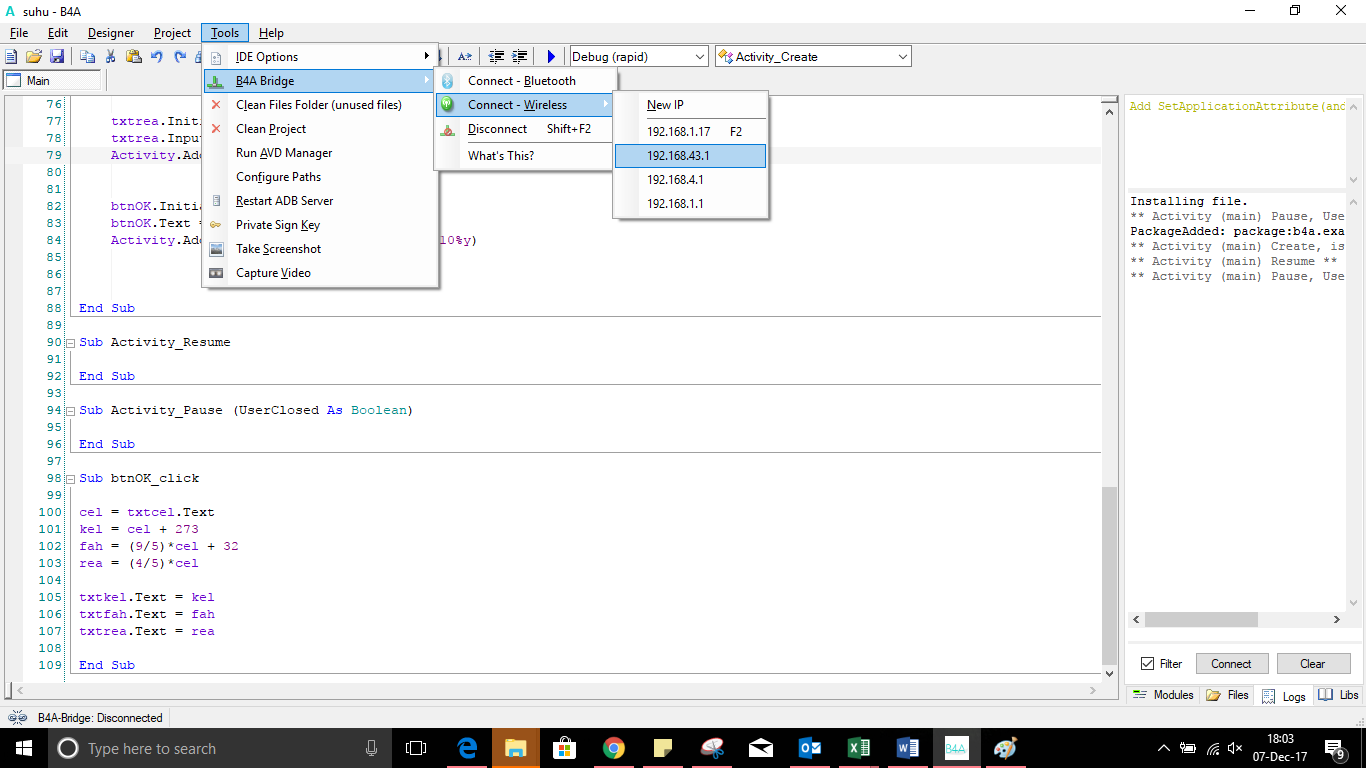Click in the Windows search box
The height and width of the screenshot is (768, 1366).
[x=220, y=748]
